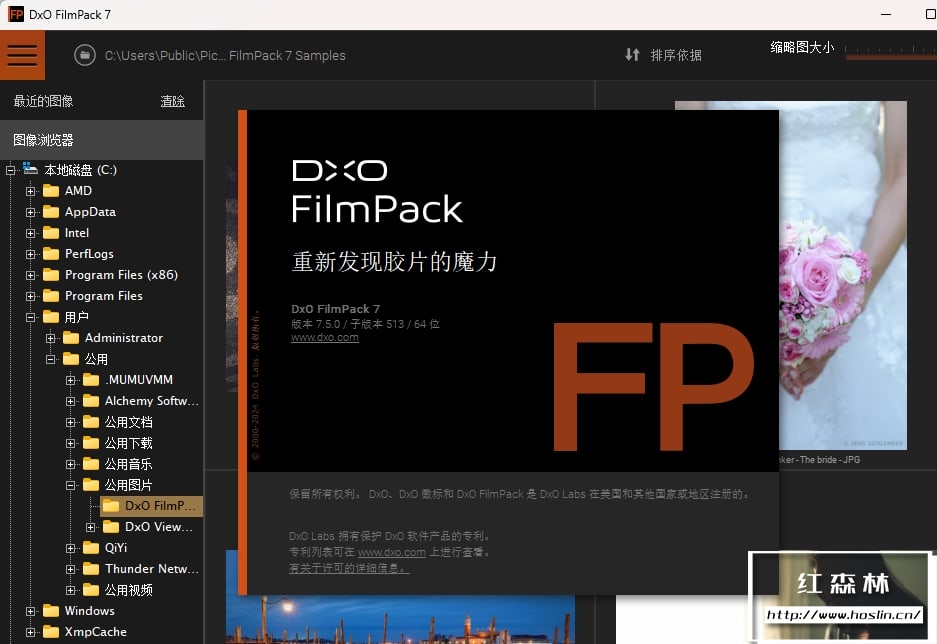937x644 pixels.
Task: Expand the Program Files folder node
Action: tap(30, 296)
